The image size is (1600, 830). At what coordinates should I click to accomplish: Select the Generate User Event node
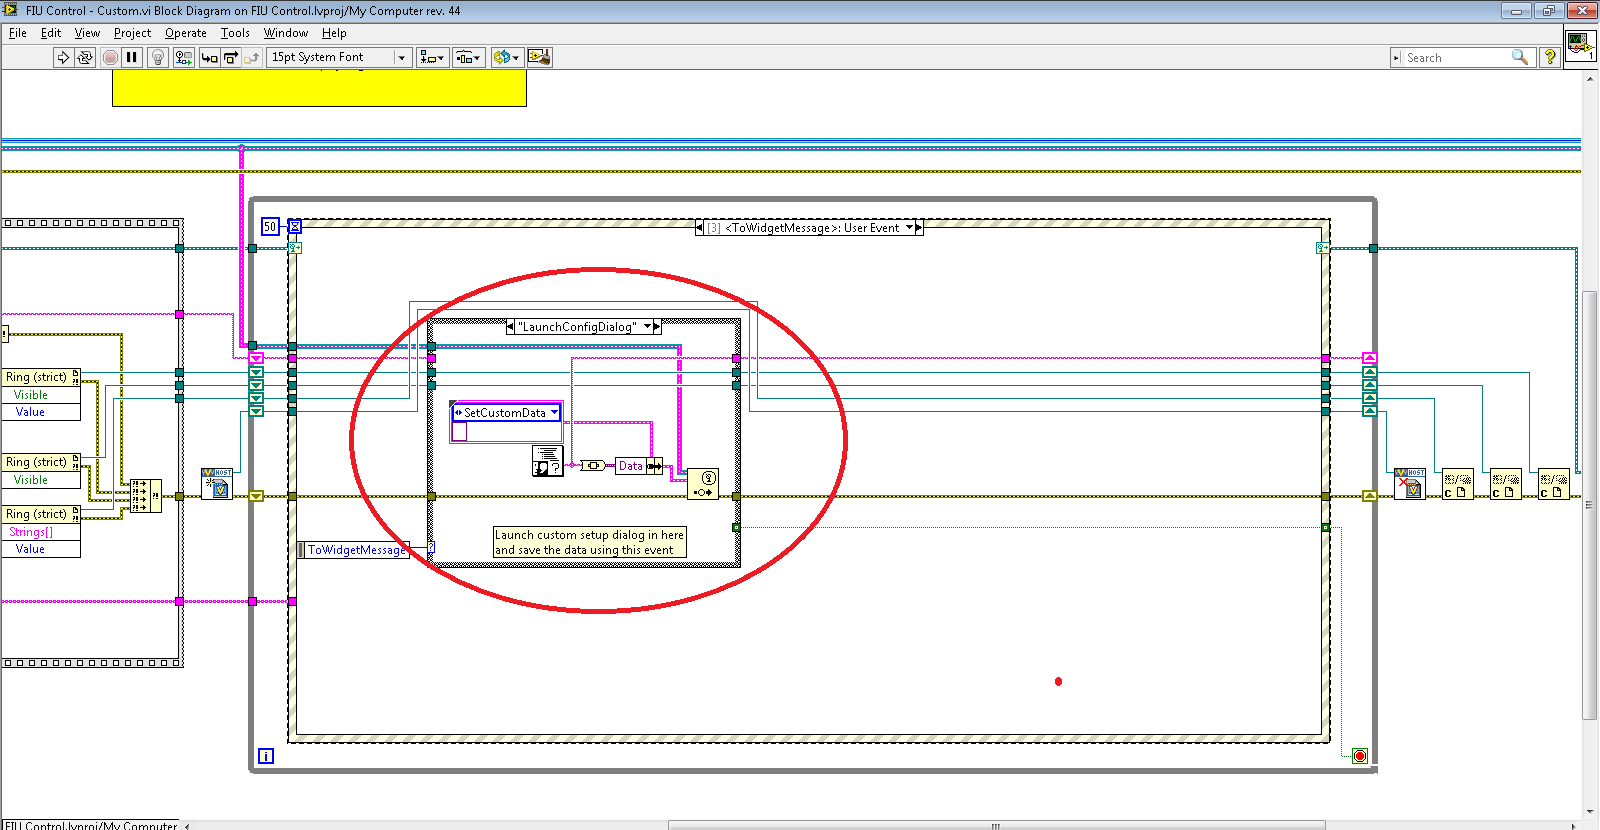[703, 484]
